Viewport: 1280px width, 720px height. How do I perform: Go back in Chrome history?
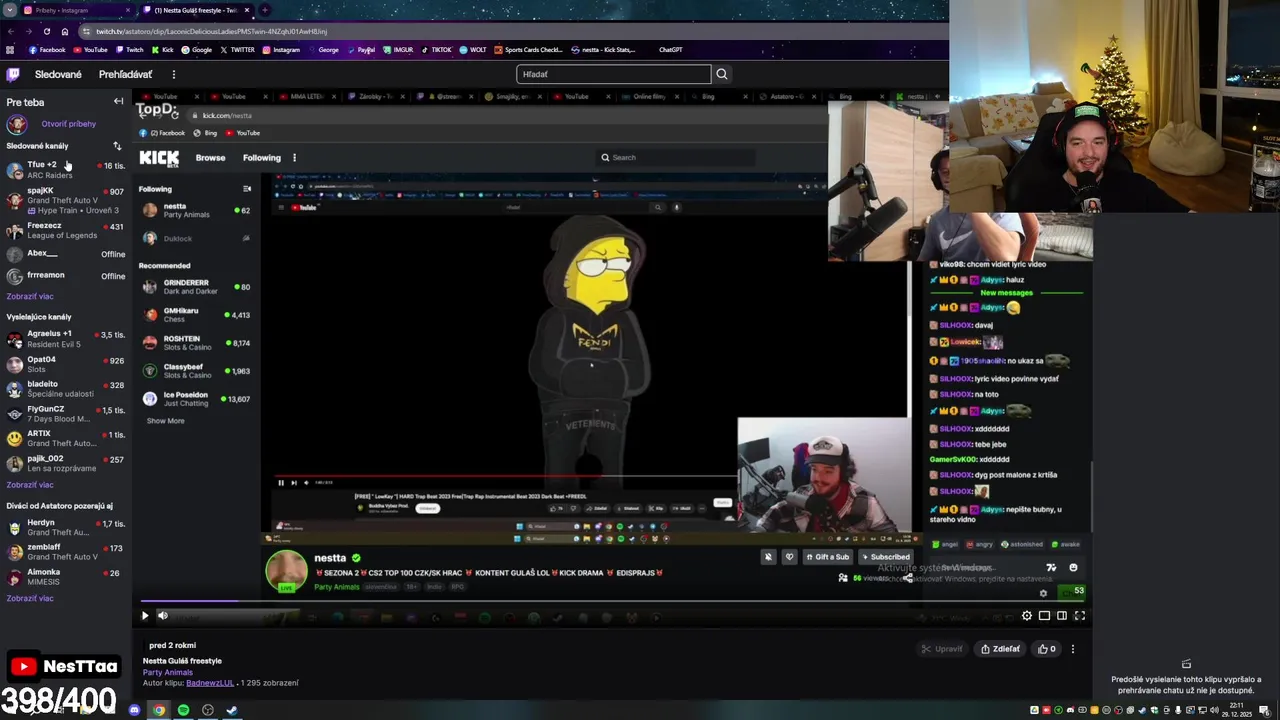11,31
